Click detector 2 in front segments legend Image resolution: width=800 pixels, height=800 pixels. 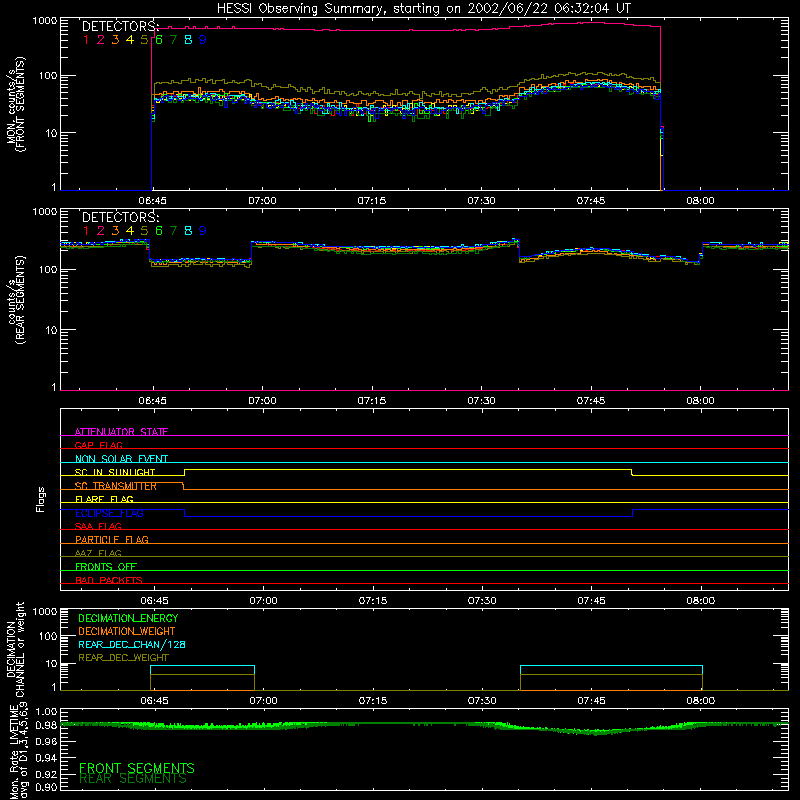tap(101, 40)
